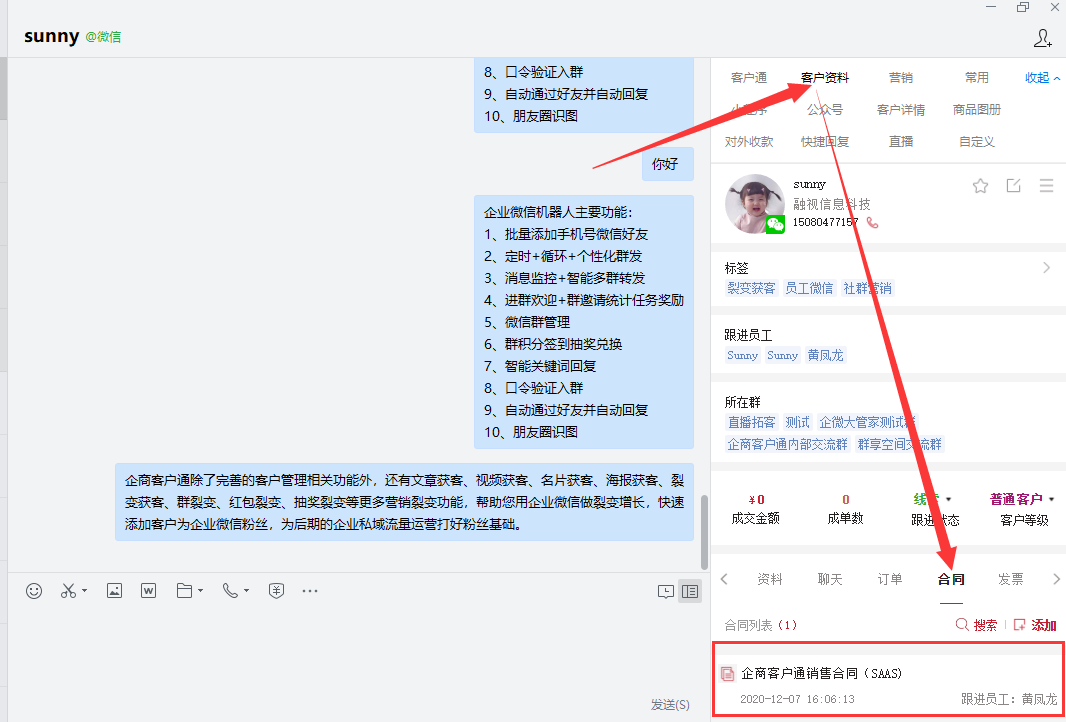The image size is (1066, 722).
Task: Edit customer profile with pencil icon
Action: tap(1014, 185)
